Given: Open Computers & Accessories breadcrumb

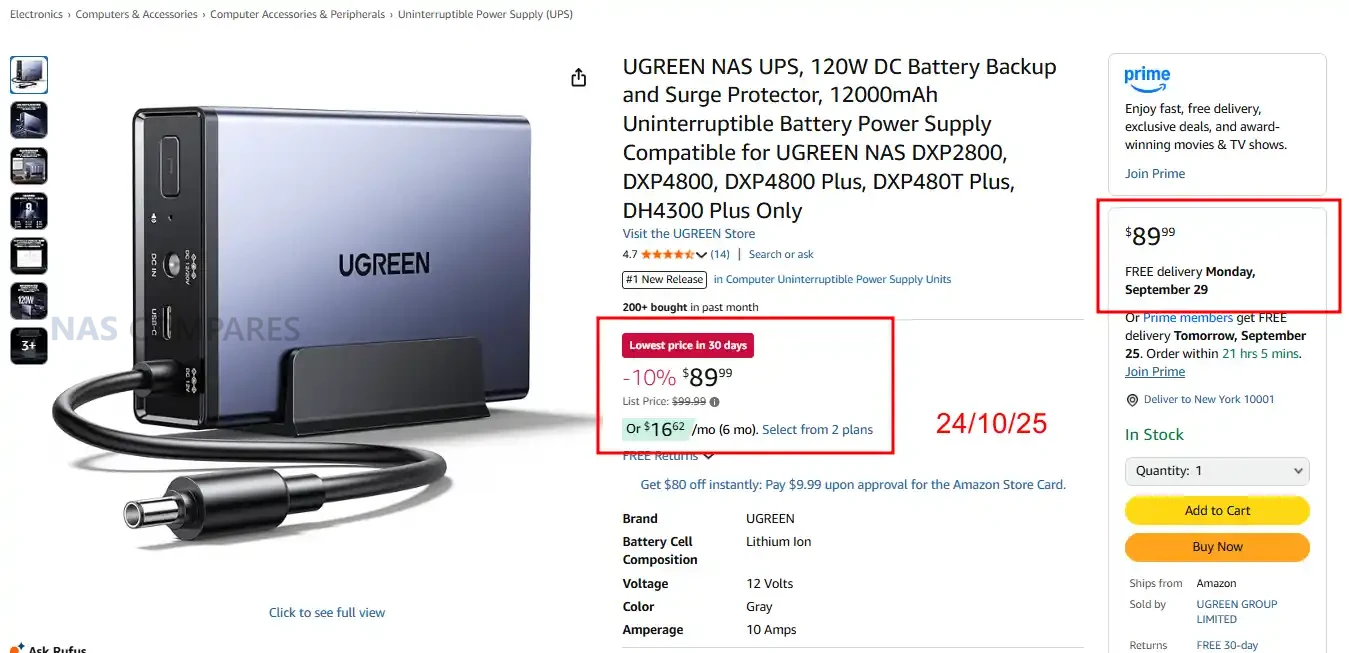Looking at the screenshot, I should point(137,15).
